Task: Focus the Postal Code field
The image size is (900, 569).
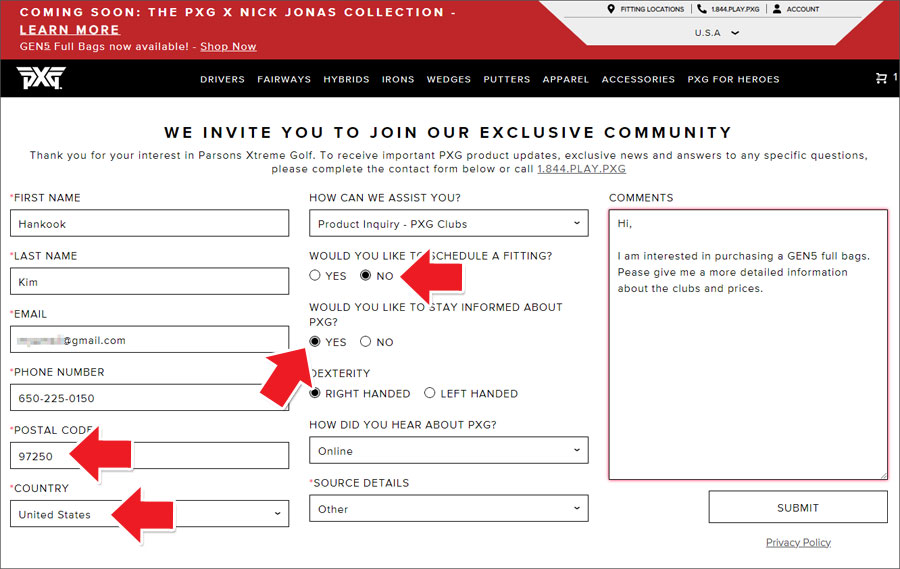Action: pos(149,456)
